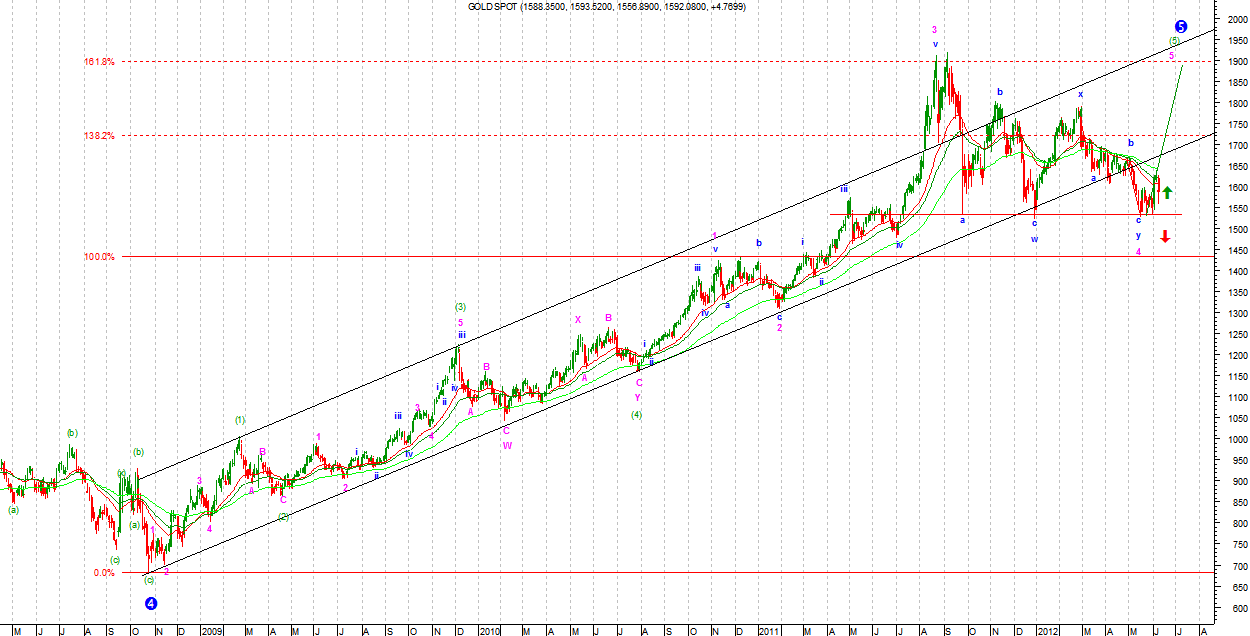Click the green (3) wave label near 2010
This screenshot has height=636, width=1250.
click(x=460, y=307)
